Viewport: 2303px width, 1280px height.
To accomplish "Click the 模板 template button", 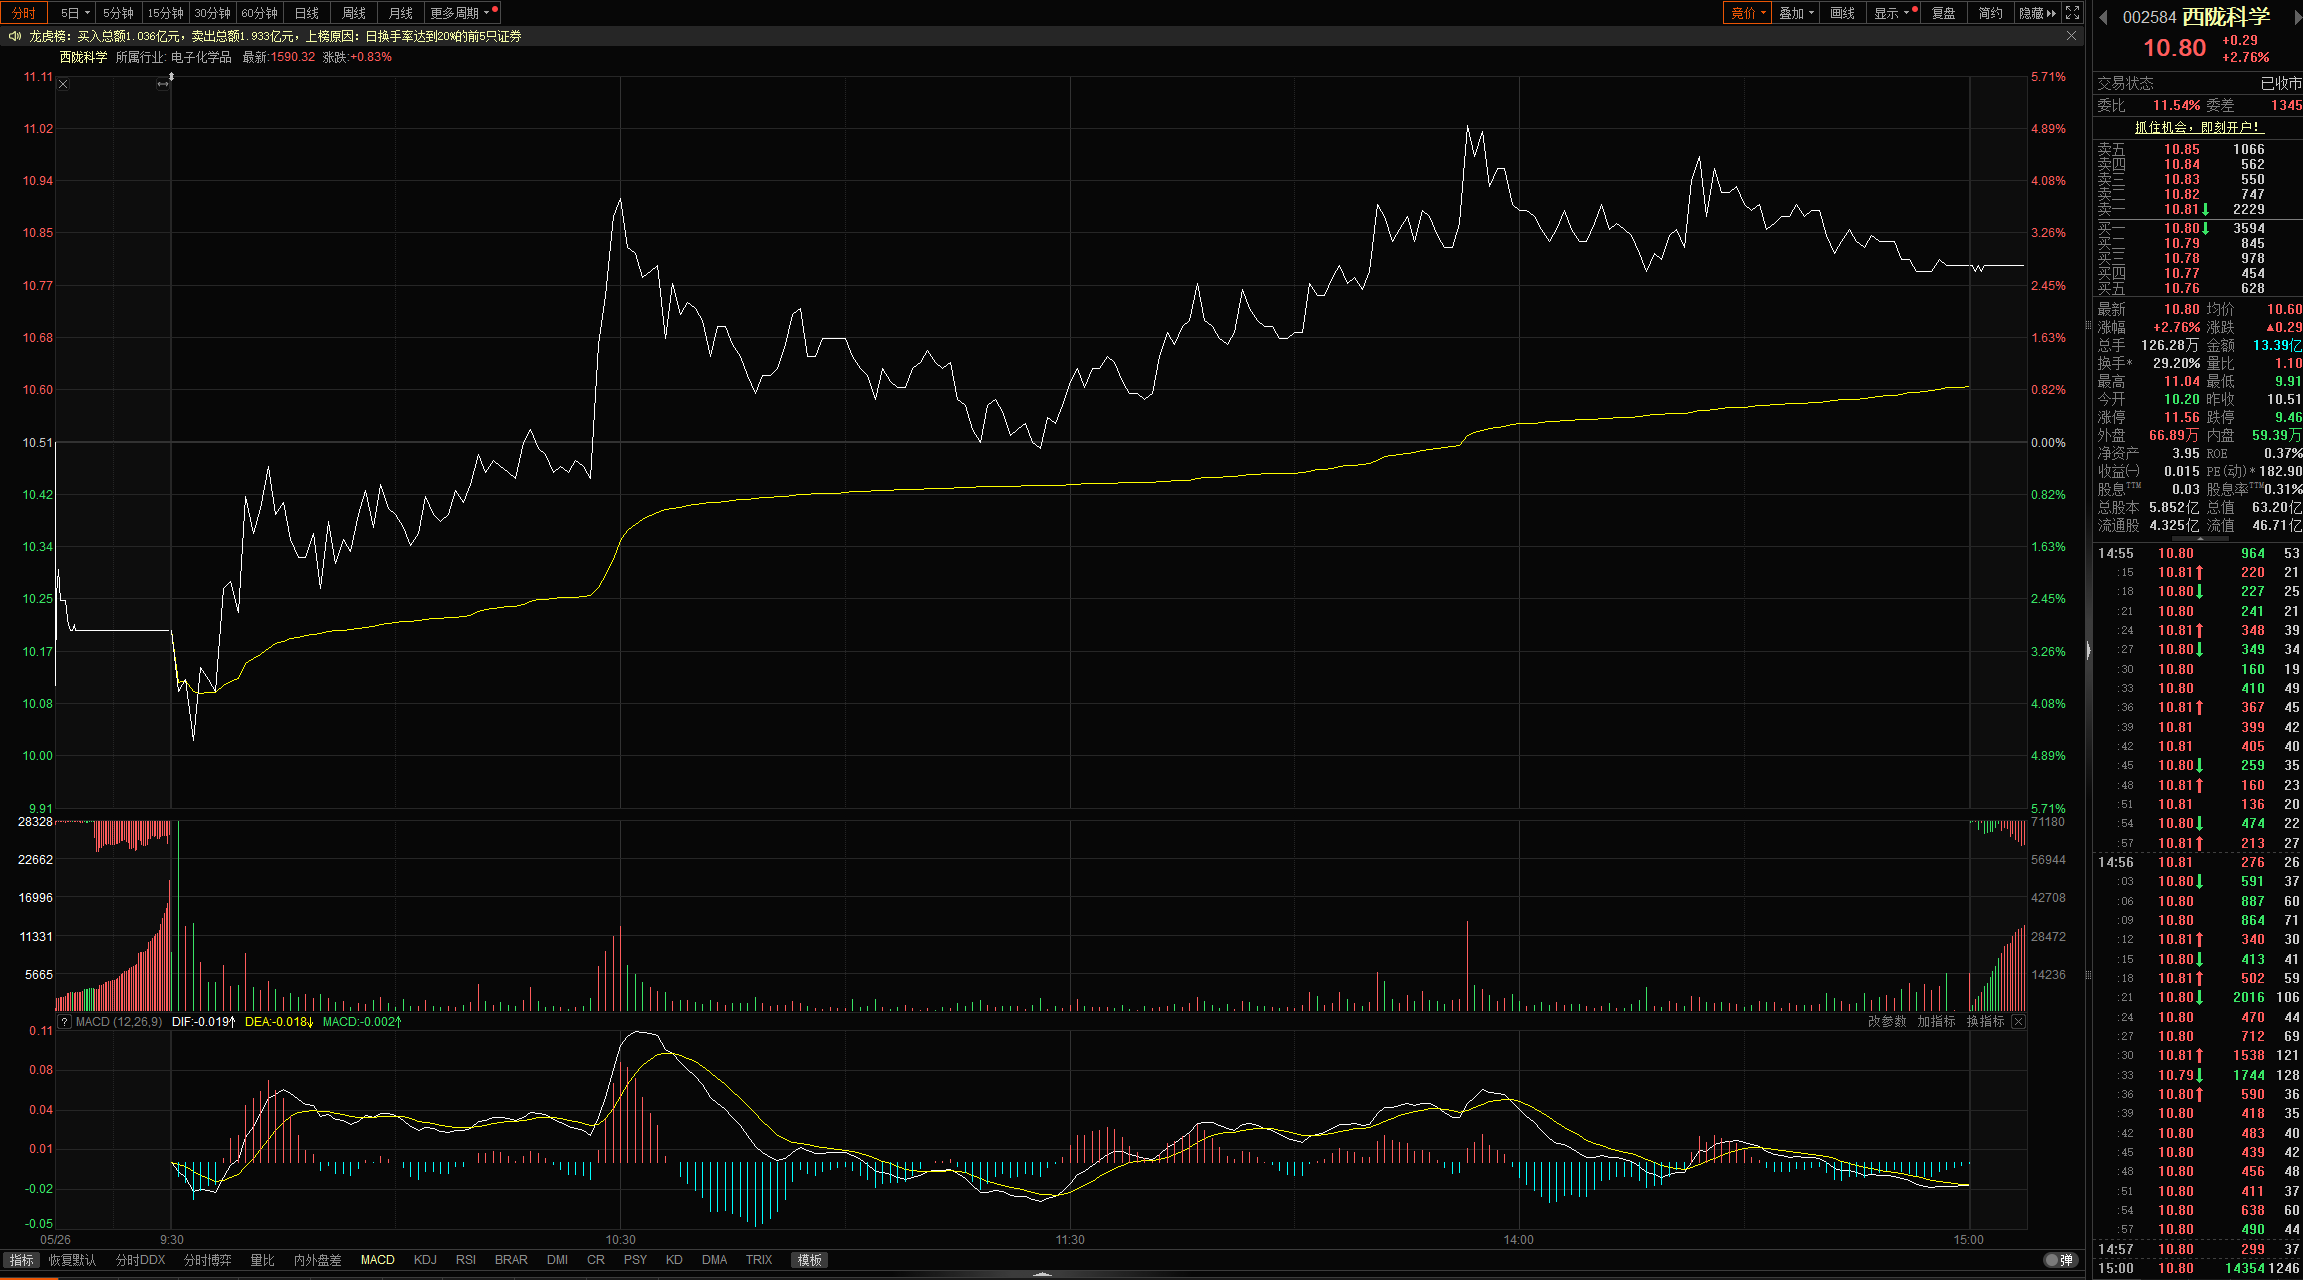I will 809,1260.
